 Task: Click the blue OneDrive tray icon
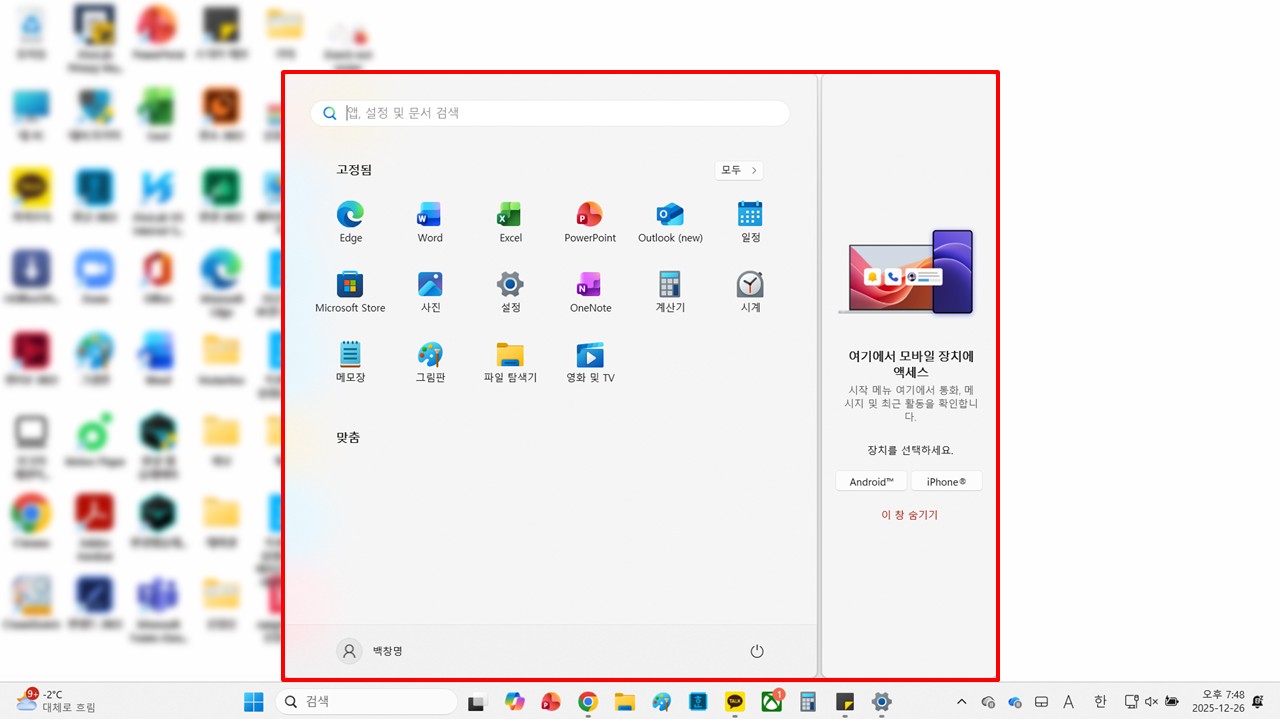(1015, 702)
